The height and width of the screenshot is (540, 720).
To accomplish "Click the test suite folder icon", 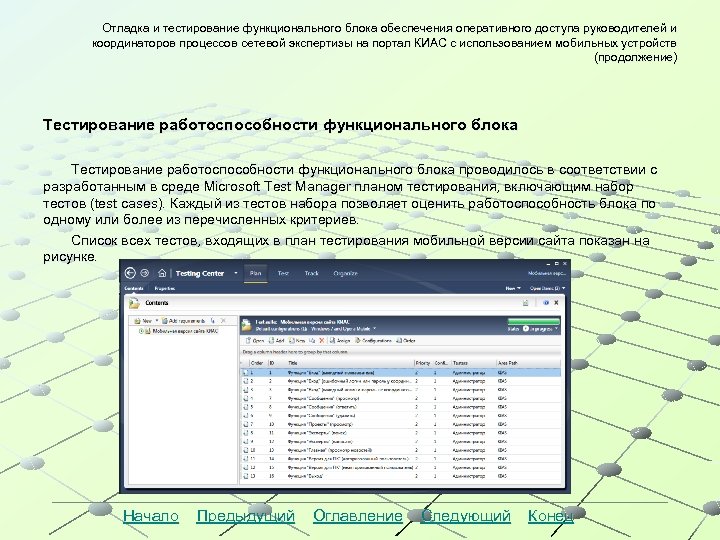I will 247,325.
